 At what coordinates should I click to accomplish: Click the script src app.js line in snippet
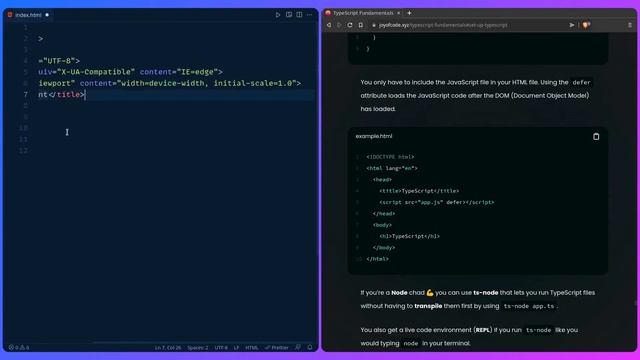pyautogui.click(x=436, y=202)
